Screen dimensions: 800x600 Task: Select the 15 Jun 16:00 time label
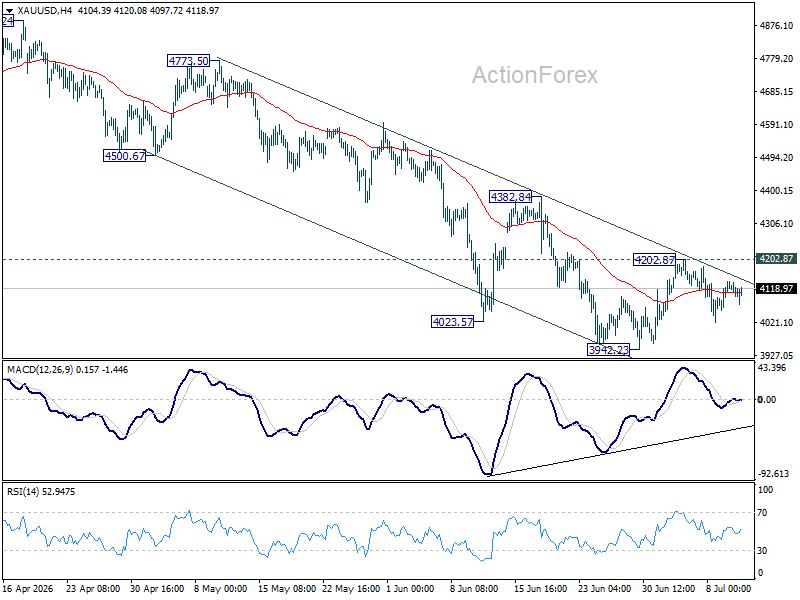pyautogui.click(x=540, y=589)
